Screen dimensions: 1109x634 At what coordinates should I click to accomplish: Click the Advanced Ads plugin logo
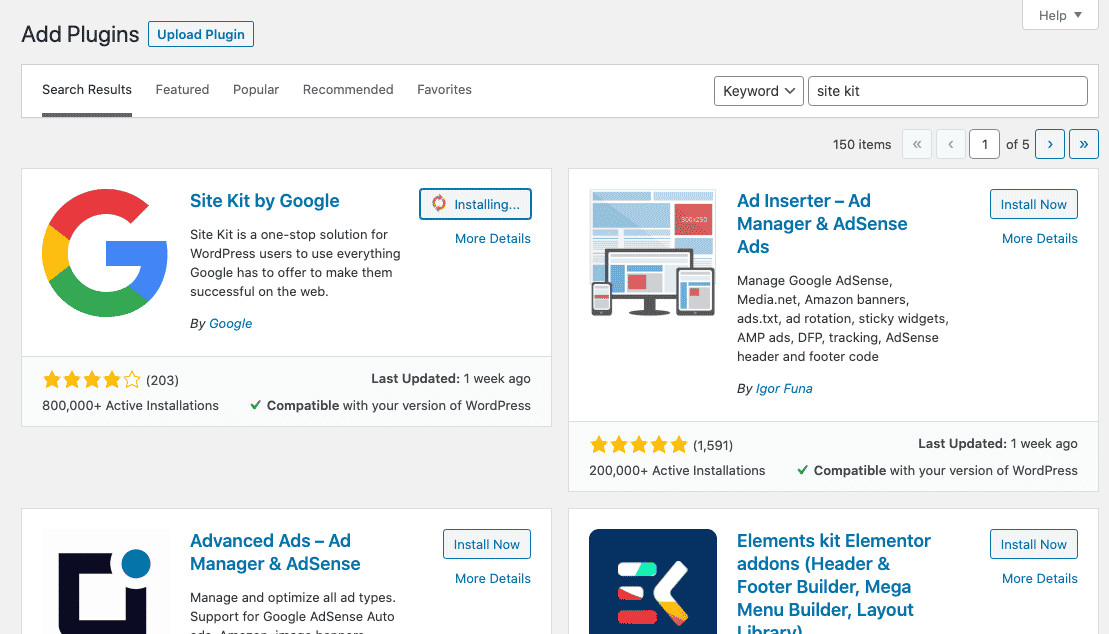coord(104,590)
